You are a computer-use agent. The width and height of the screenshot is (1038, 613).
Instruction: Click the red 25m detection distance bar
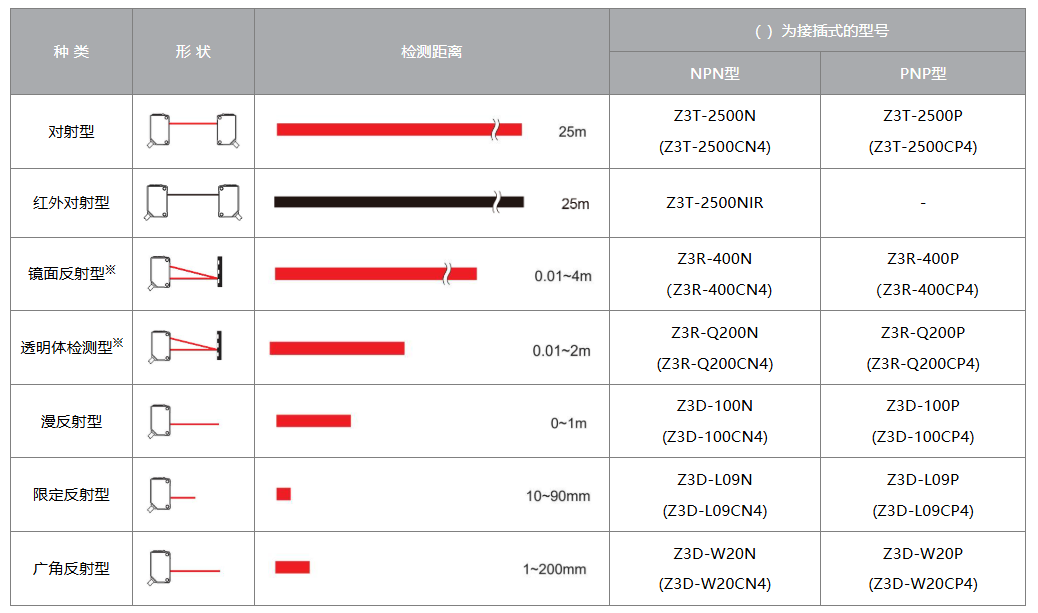[x=399, y=130]
